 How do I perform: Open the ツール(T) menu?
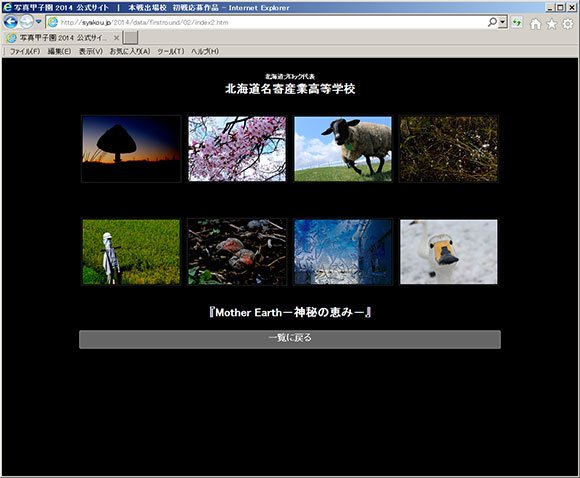[x=171, y=51]
